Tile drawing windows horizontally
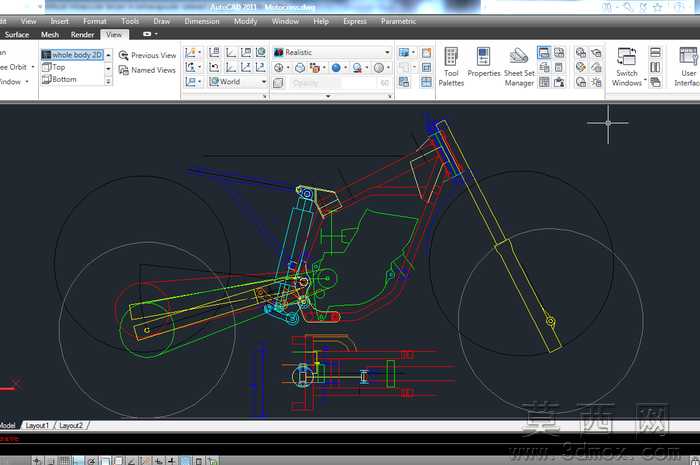700x465 pixels. click(655, 53)
